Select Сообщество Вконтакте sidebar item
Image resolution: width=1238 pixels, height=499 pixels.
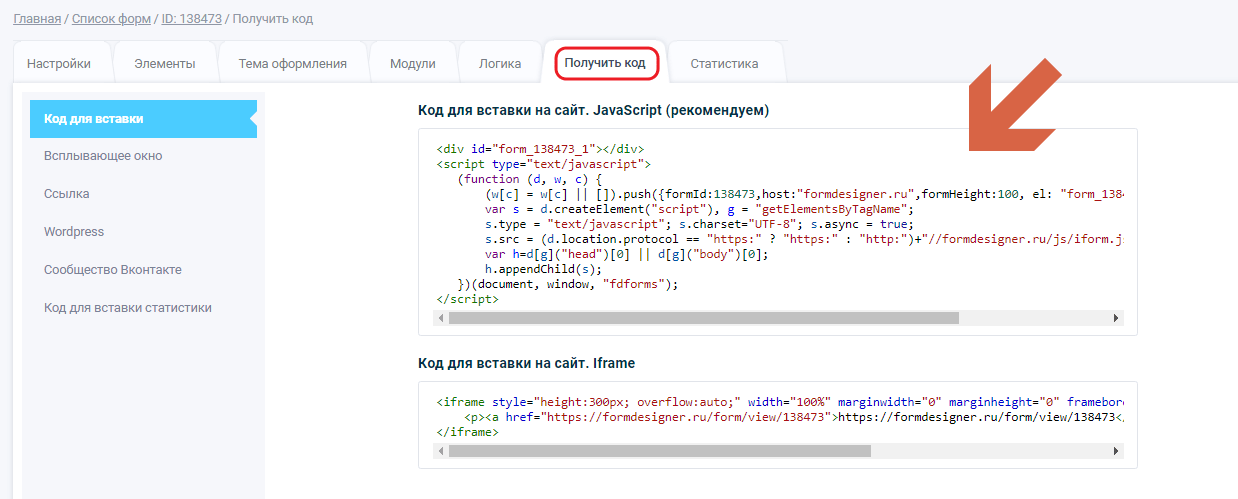point(113,270)
